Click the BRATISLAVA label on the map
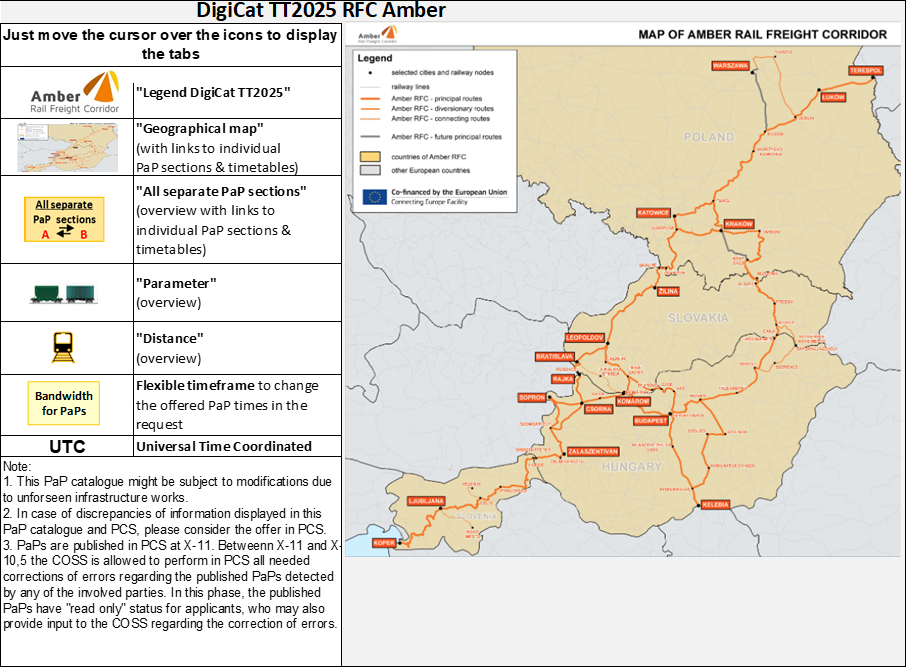 click(554, 357)
